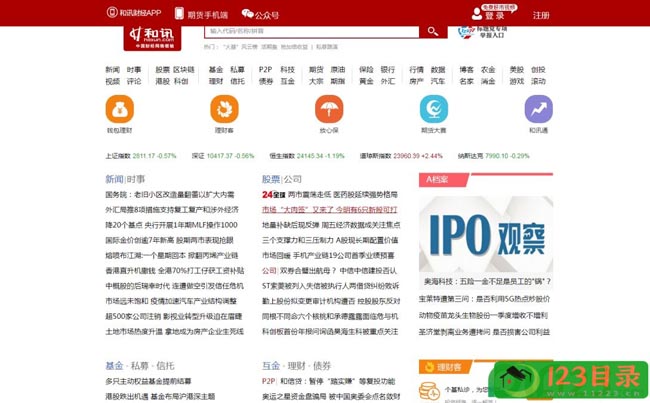
Task: Open 博客 in the navigation menu
Action: 466,70
